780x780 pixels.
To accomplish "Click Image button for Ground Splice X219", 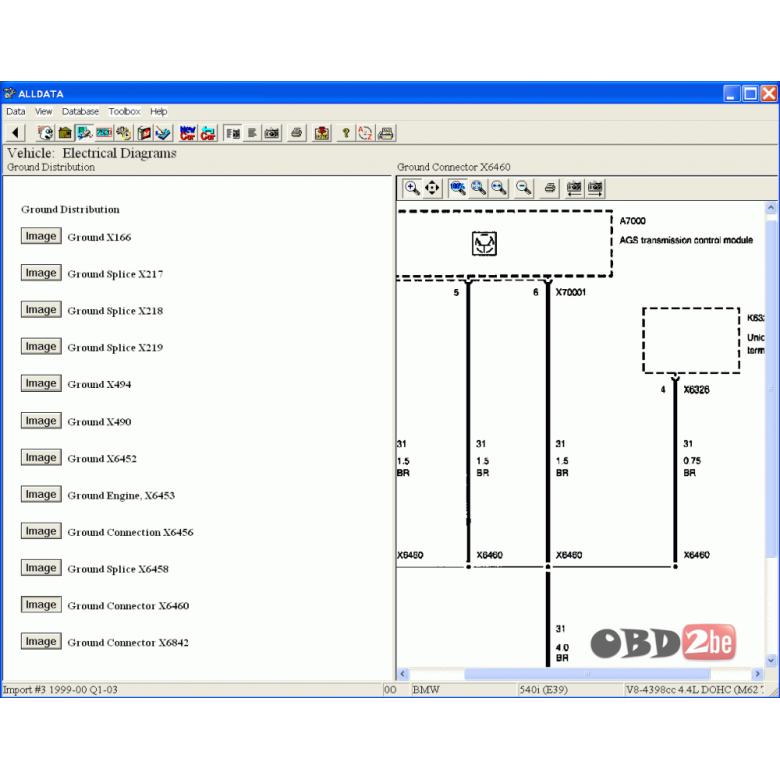I will point(41,346).
